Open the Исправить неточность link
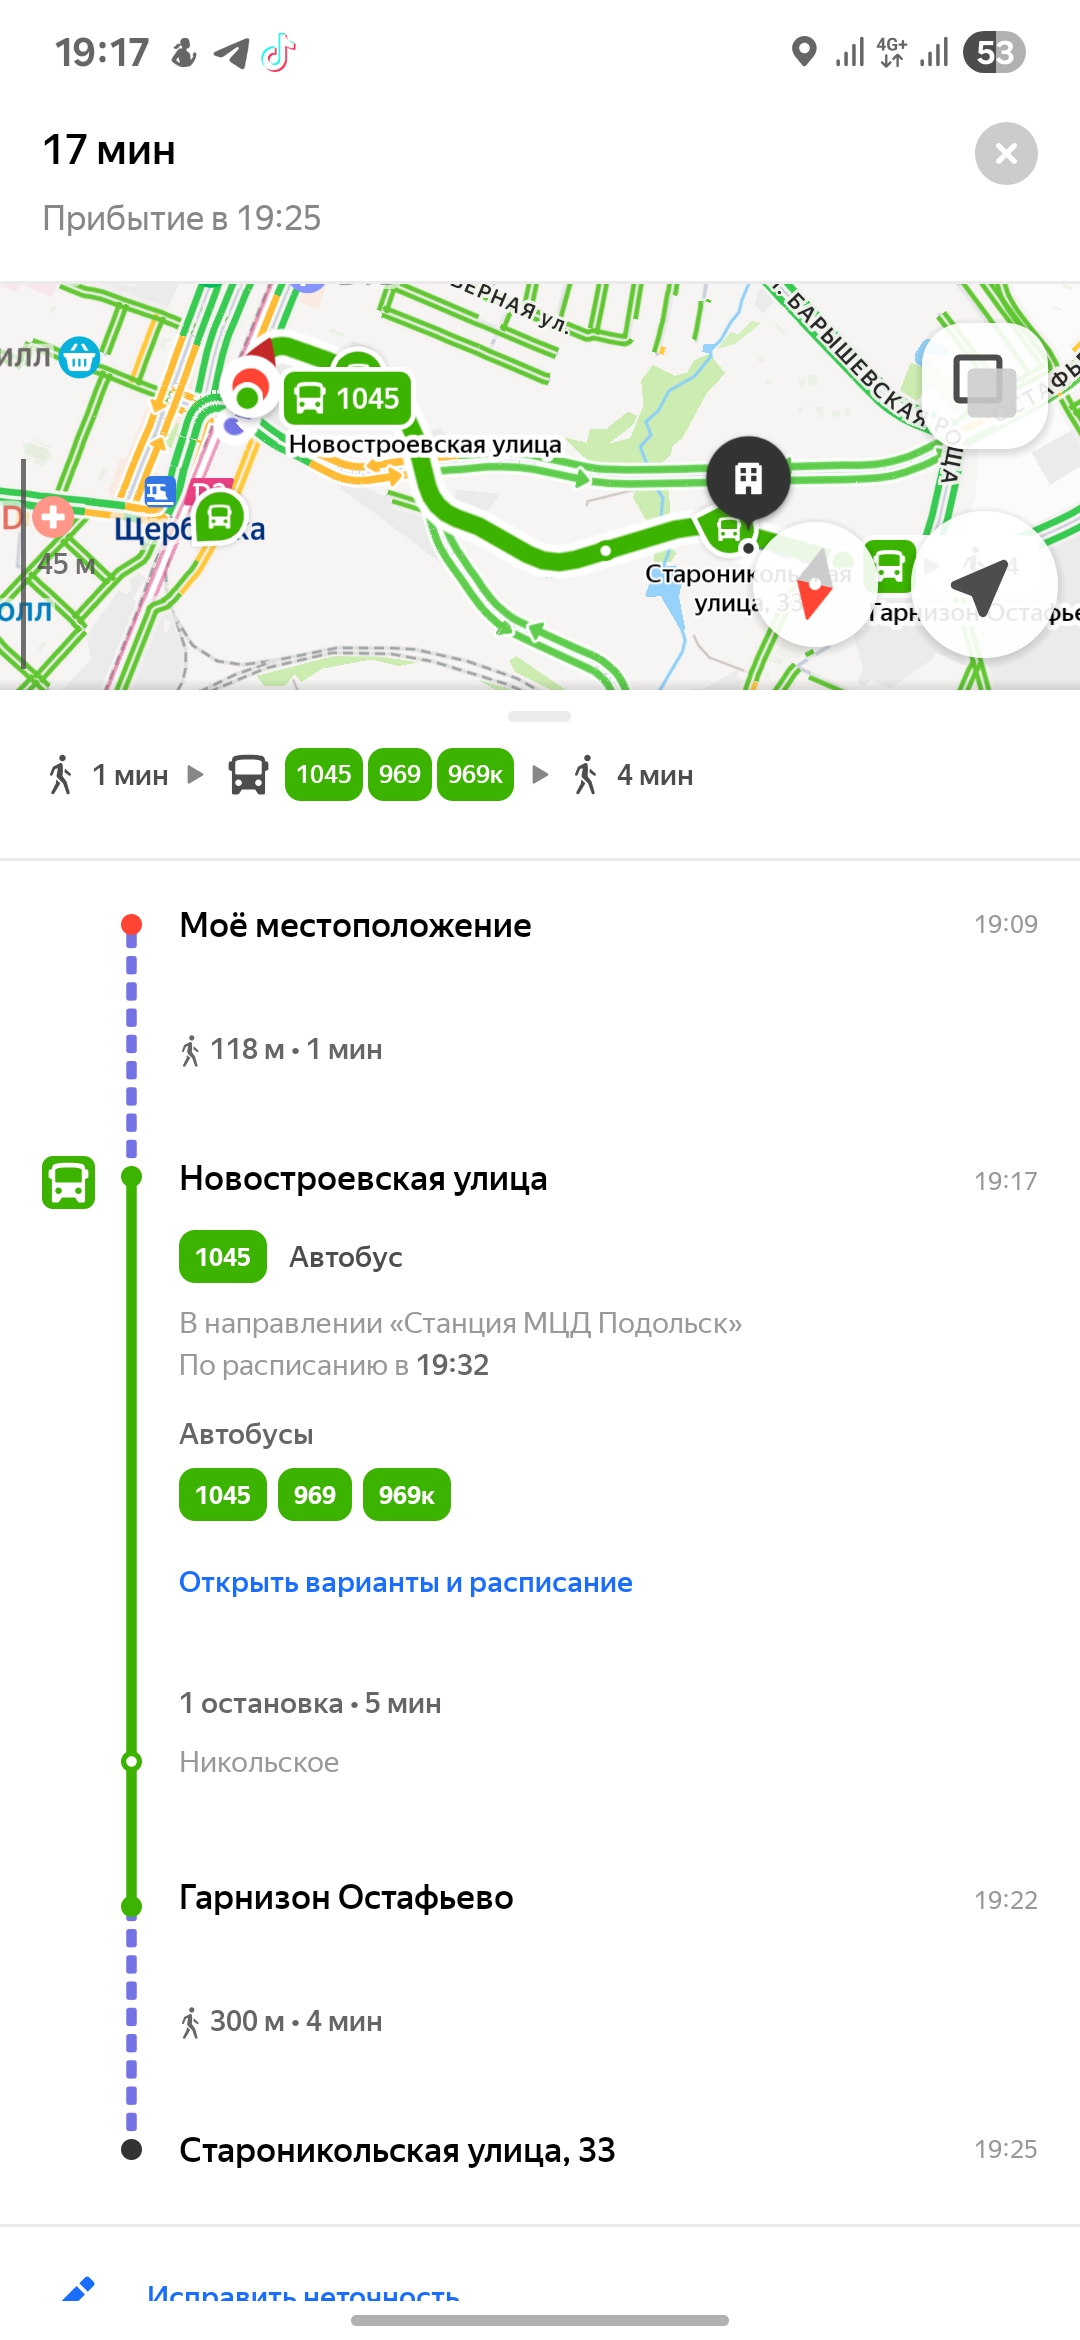 point(303,2294)
